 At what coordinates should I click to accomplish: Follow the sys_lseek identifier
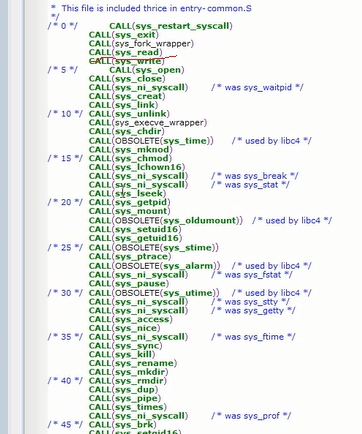point(139,193)
